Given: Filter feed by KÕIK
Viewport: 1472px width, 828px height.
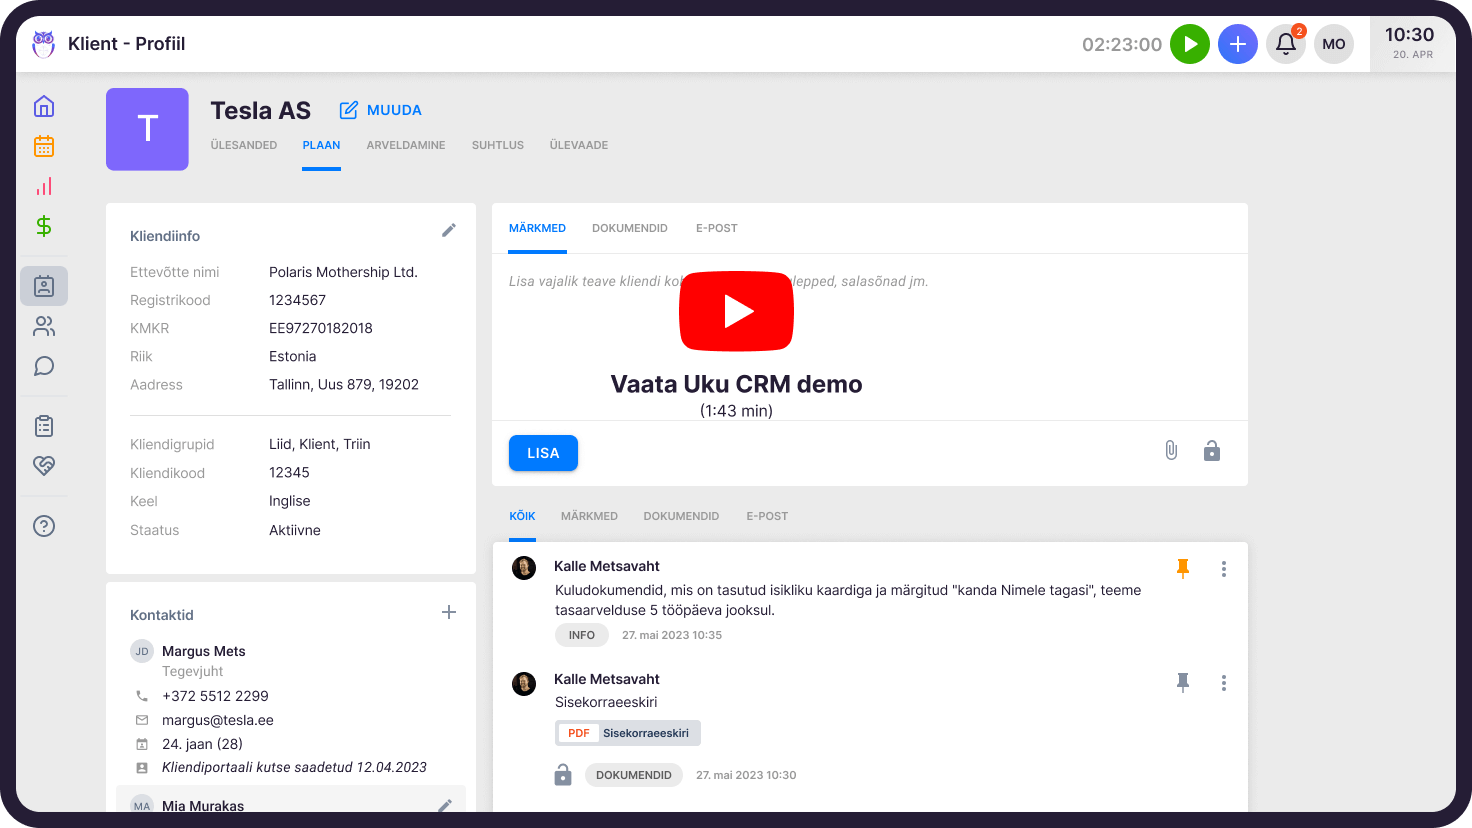Looking at the screenshot, I should click(x=523, y=516).
